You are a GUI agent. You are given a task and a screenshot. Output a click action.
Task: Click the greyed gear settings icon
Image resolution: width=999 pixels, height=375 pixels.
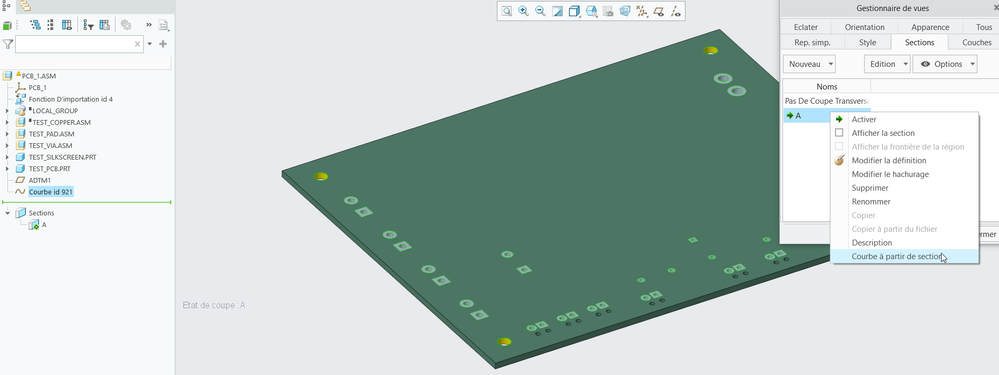pyautogui.click(x=126, y=25)
